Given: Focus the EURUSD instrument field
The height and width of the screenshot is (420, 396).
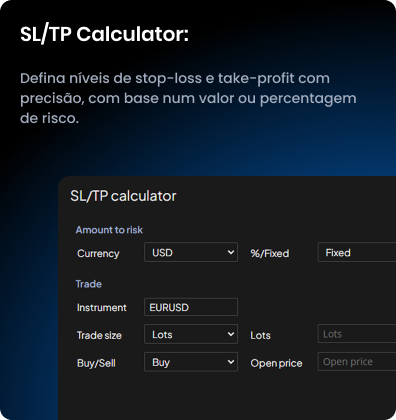Looking at the screenshot, I should [191, 307].
